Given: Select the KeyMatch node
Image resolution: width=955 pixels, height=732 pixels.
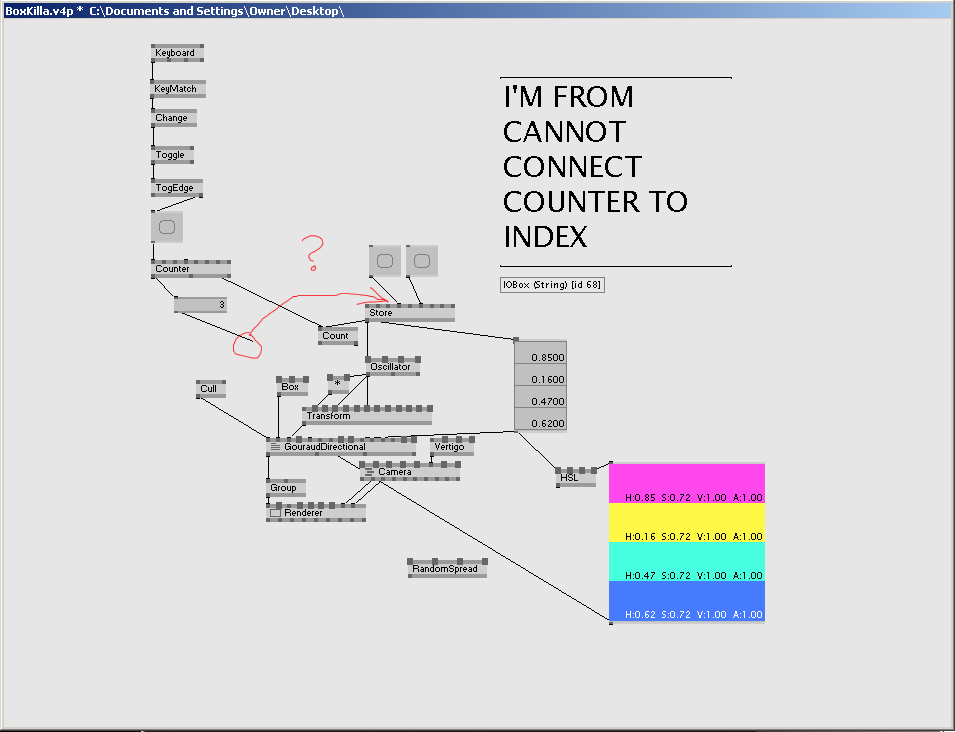Looking at the screenshot, I should click(178, 89).
